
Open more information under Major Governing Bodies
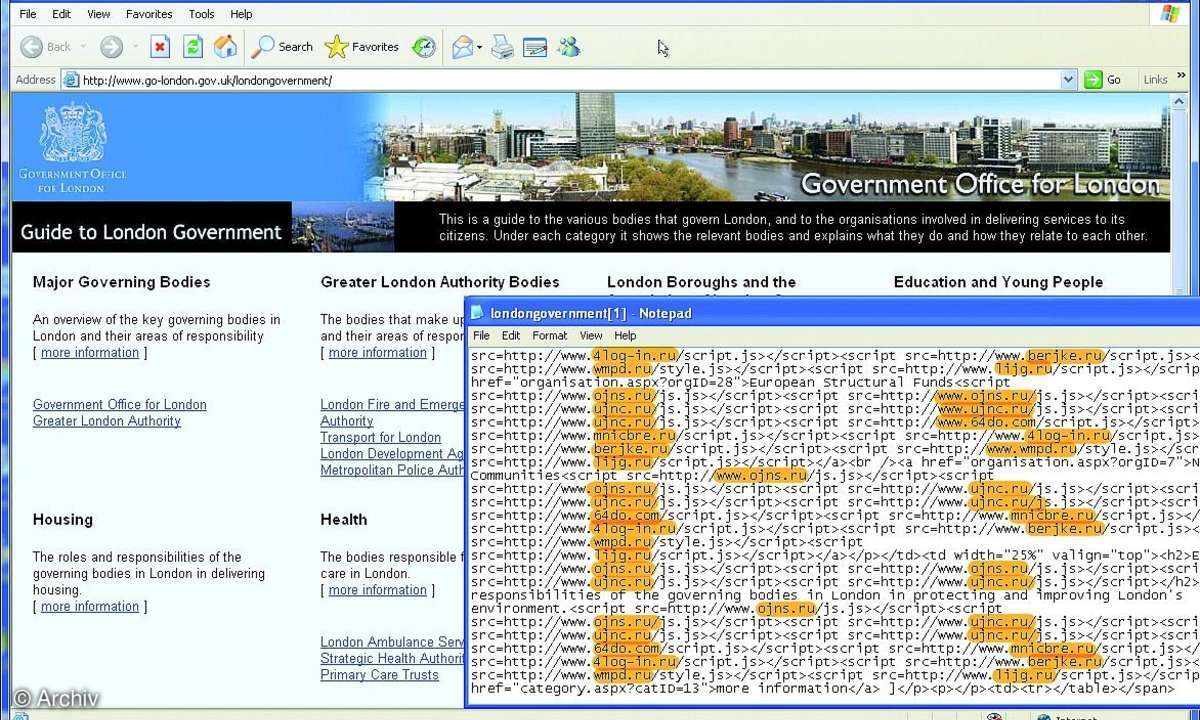click(90, 353)
